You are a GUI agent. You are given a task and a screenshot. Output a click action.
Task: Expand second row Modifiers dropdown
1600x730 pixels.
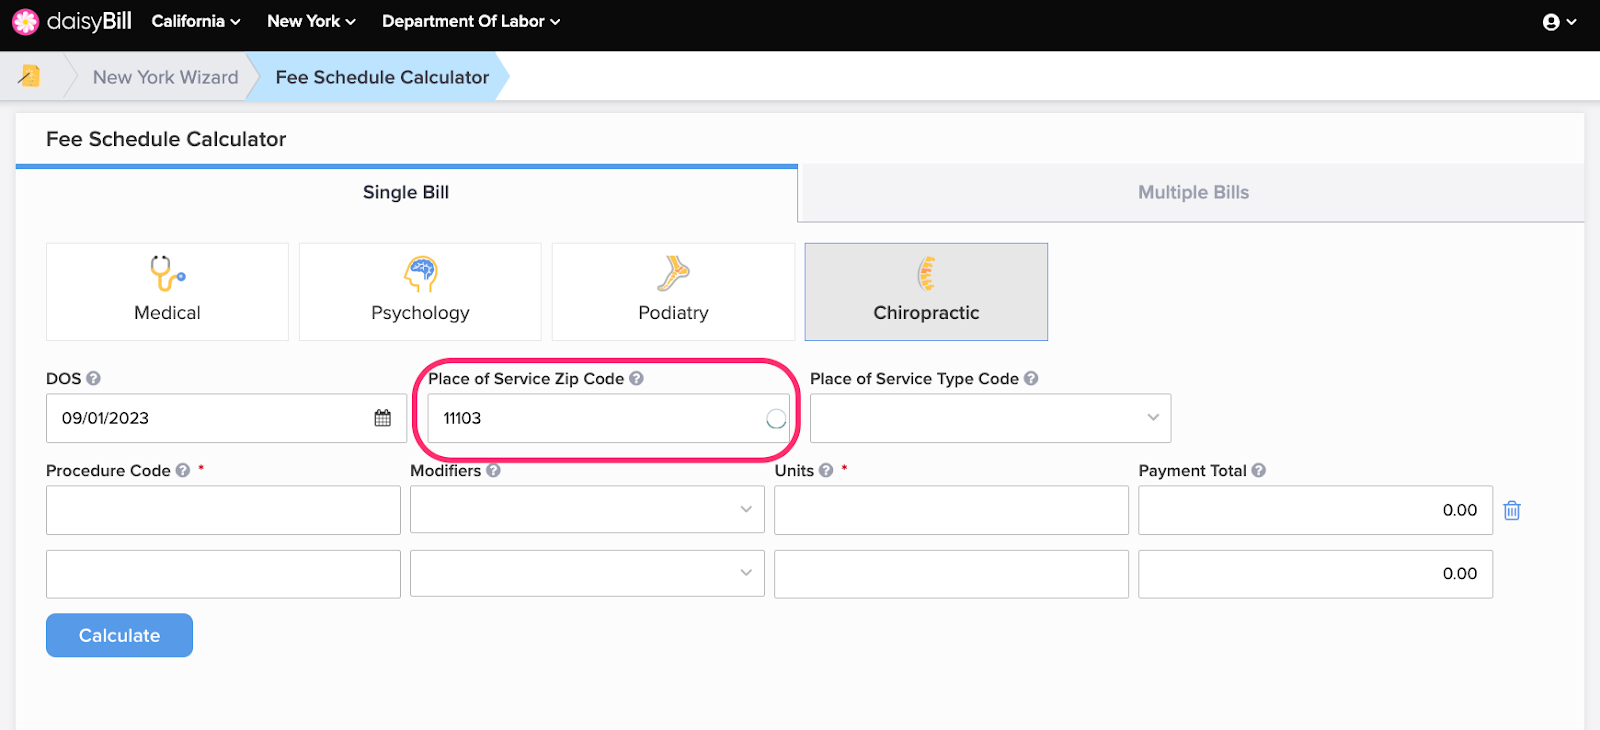[746, 573]
